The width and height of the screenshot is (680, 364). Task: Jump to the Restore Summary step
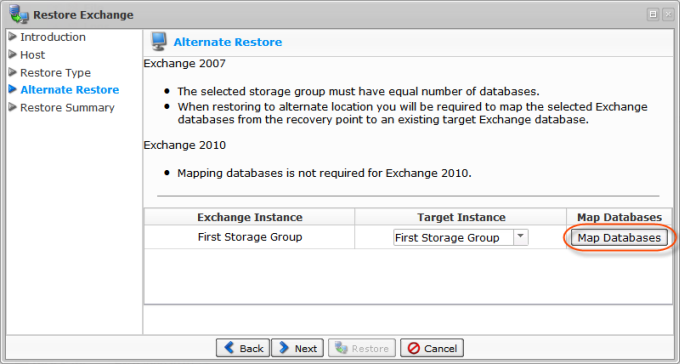[x=67, y=108]
